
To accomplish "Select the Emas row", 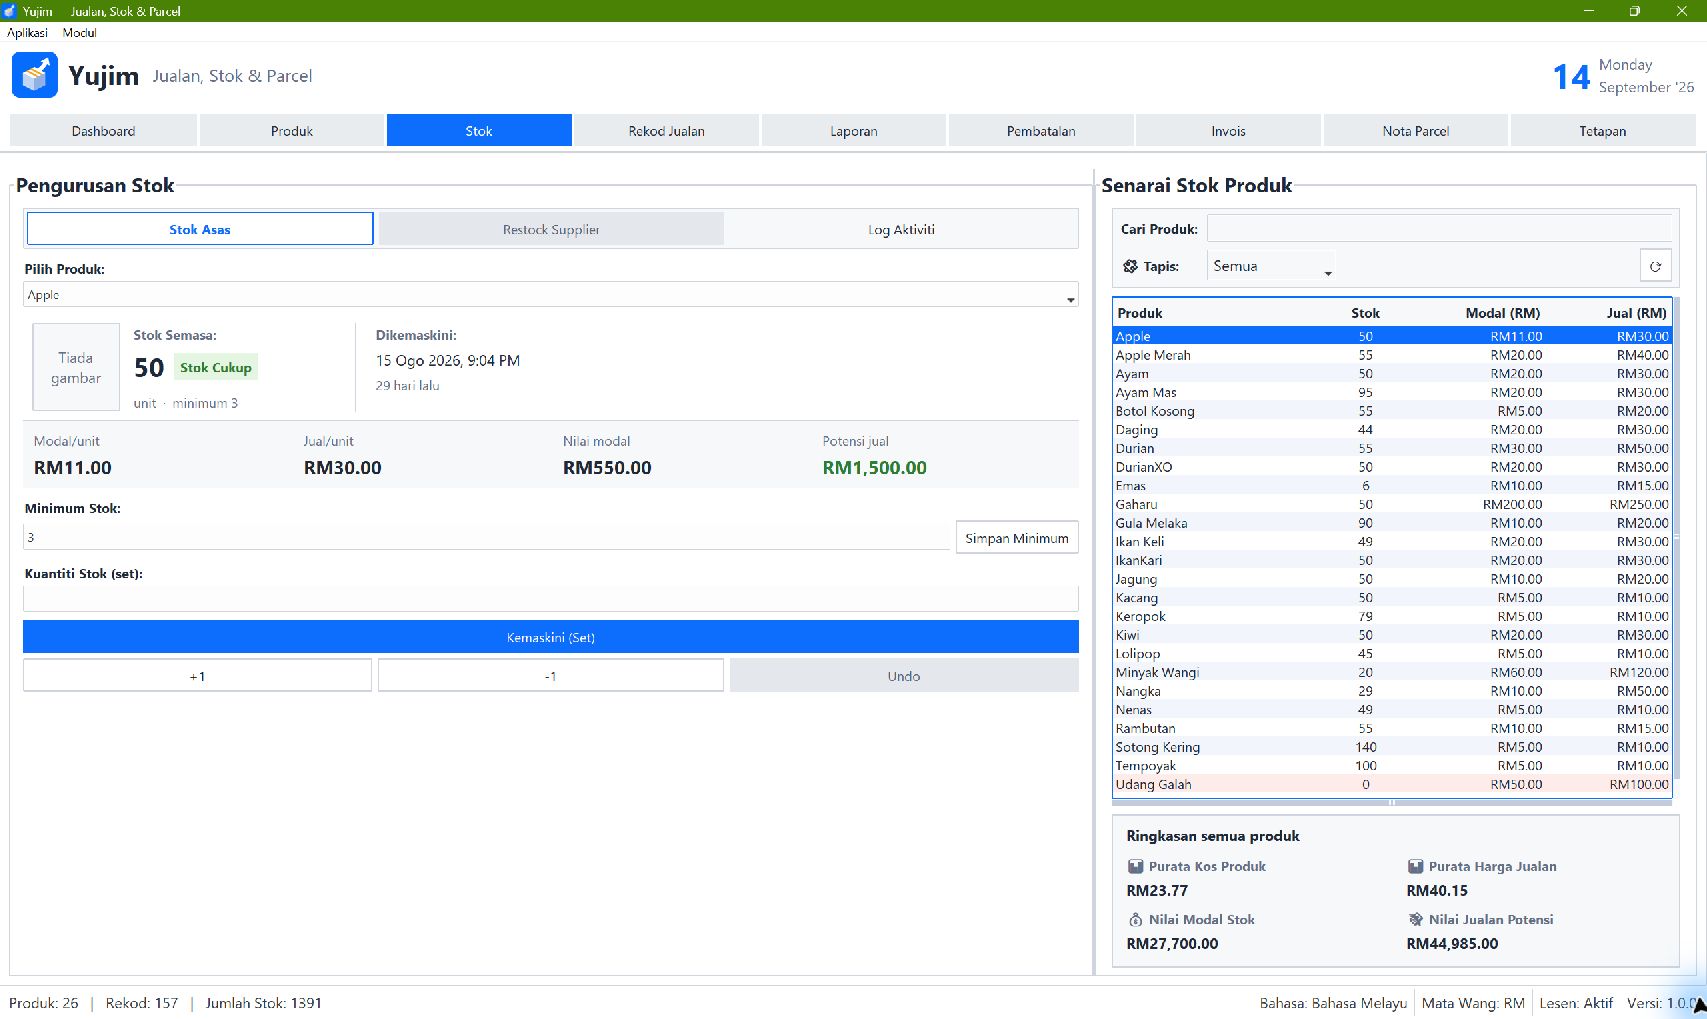I will [1392, 486].
